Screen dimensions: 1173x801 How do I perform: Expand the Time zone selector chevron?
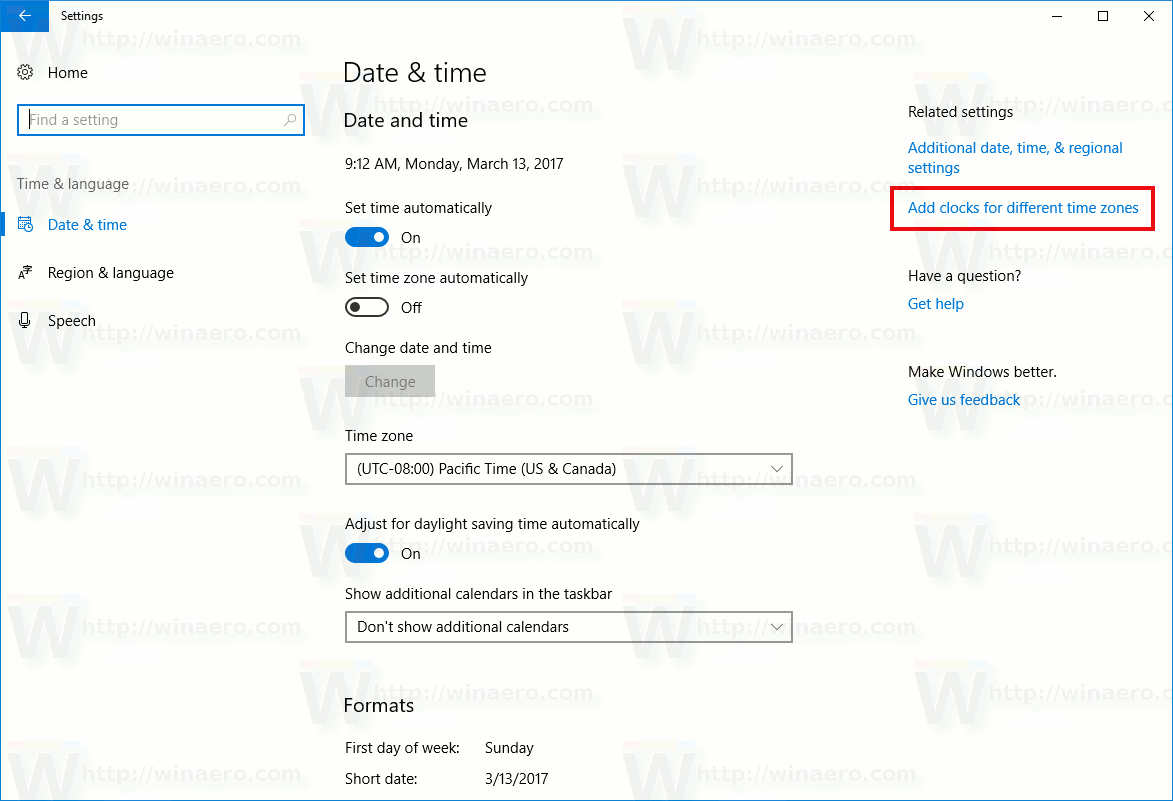point(778,469)
